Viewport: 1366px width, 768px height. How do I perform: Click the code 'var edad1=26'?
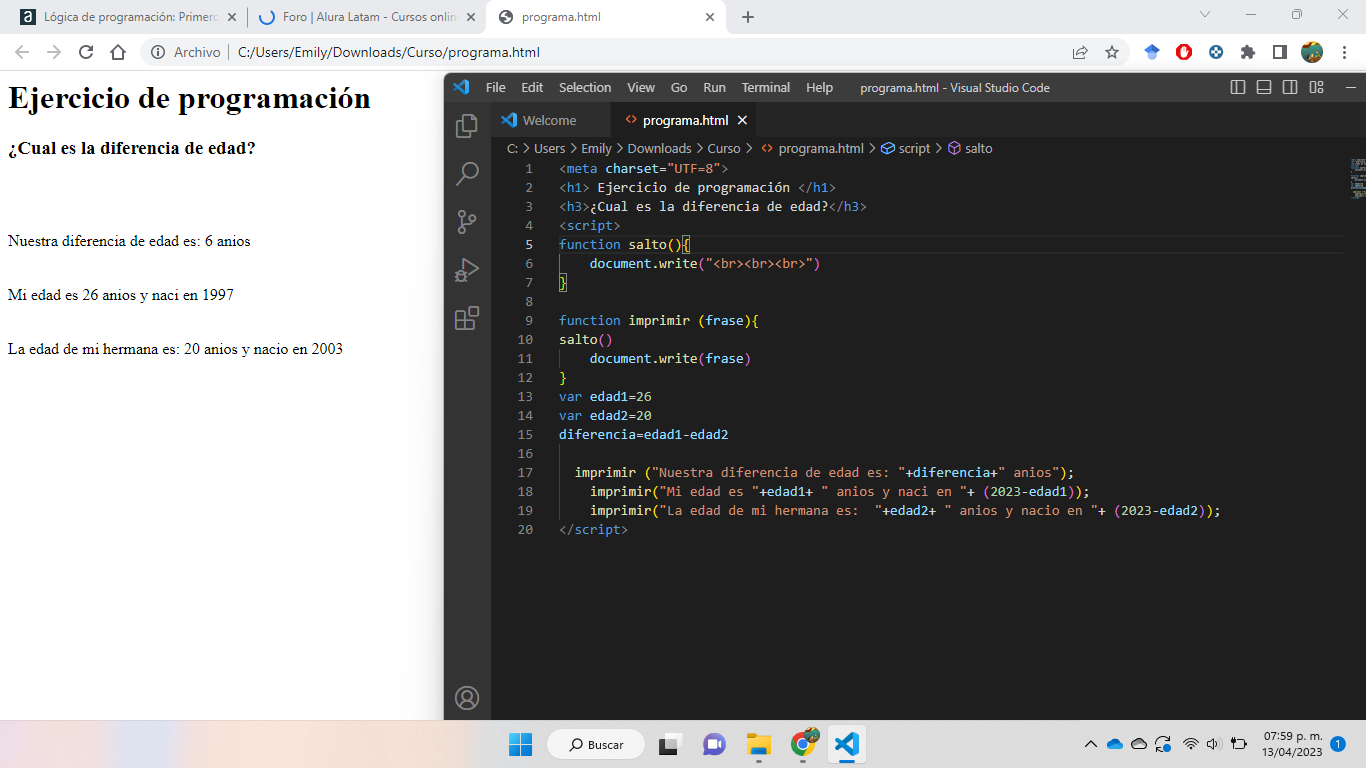(x=605, y=396)
